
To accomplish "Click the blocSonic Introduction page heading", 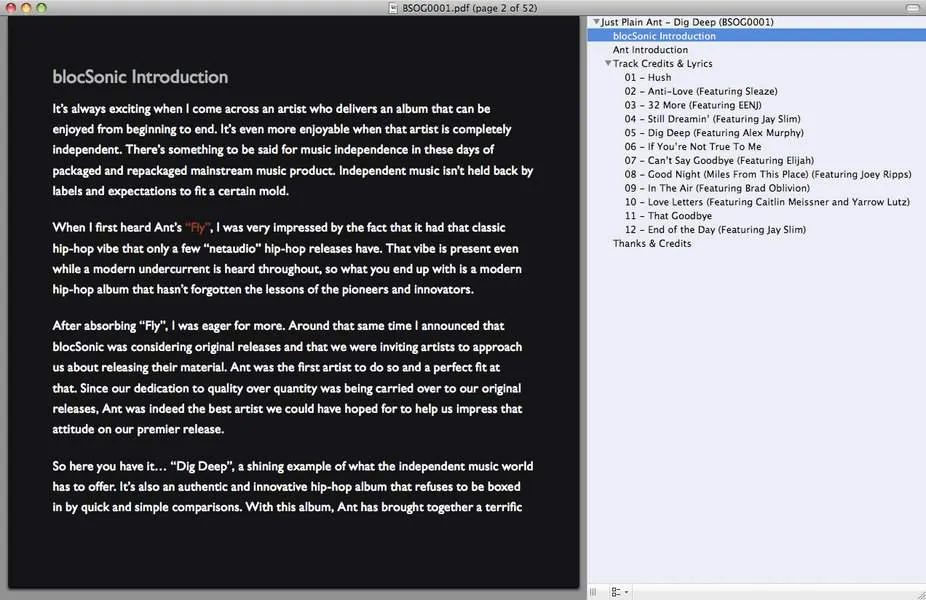I will pos(140,77).
